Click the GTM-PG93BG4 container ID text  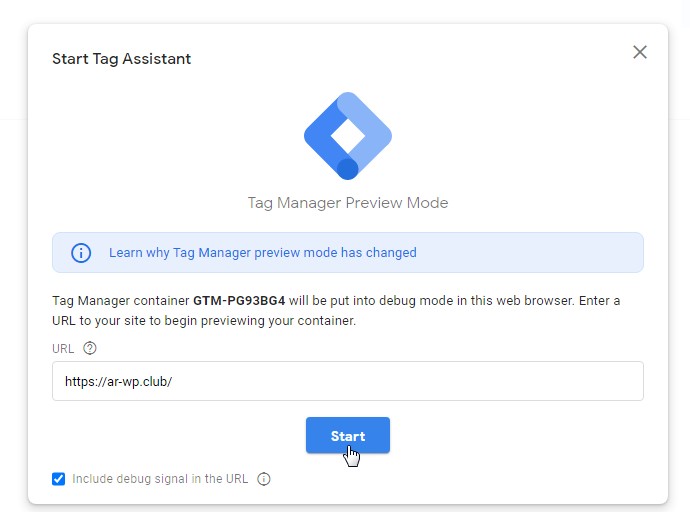(238, 301)
